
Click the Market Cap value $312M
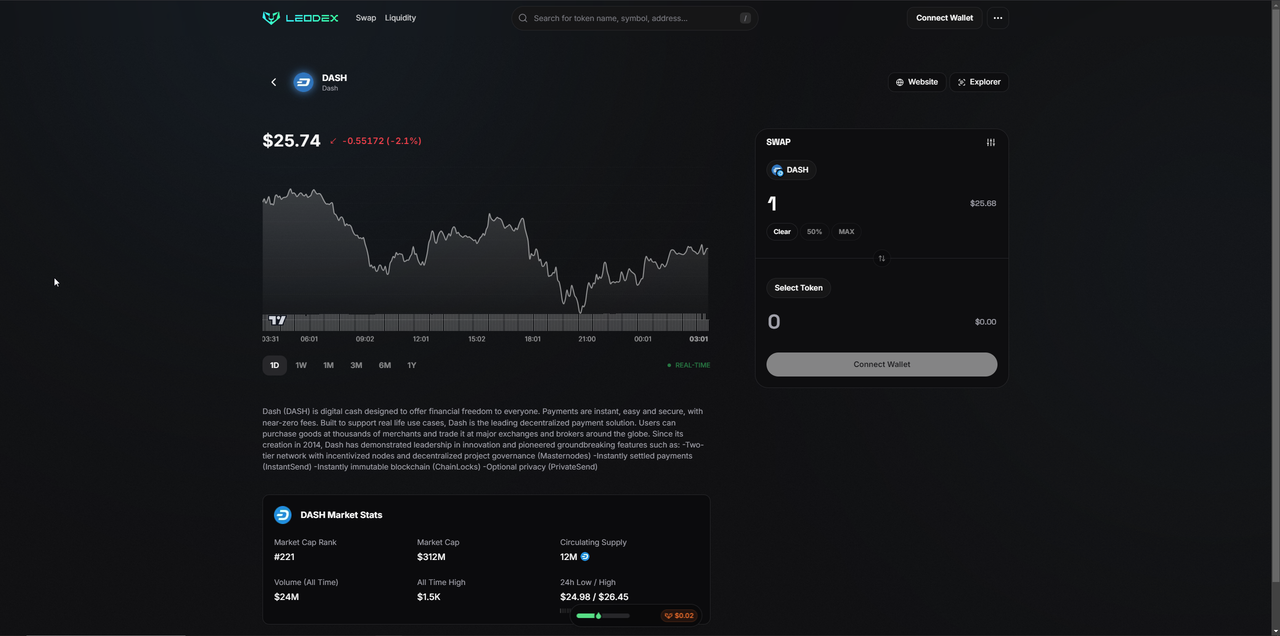coord(431,557)
